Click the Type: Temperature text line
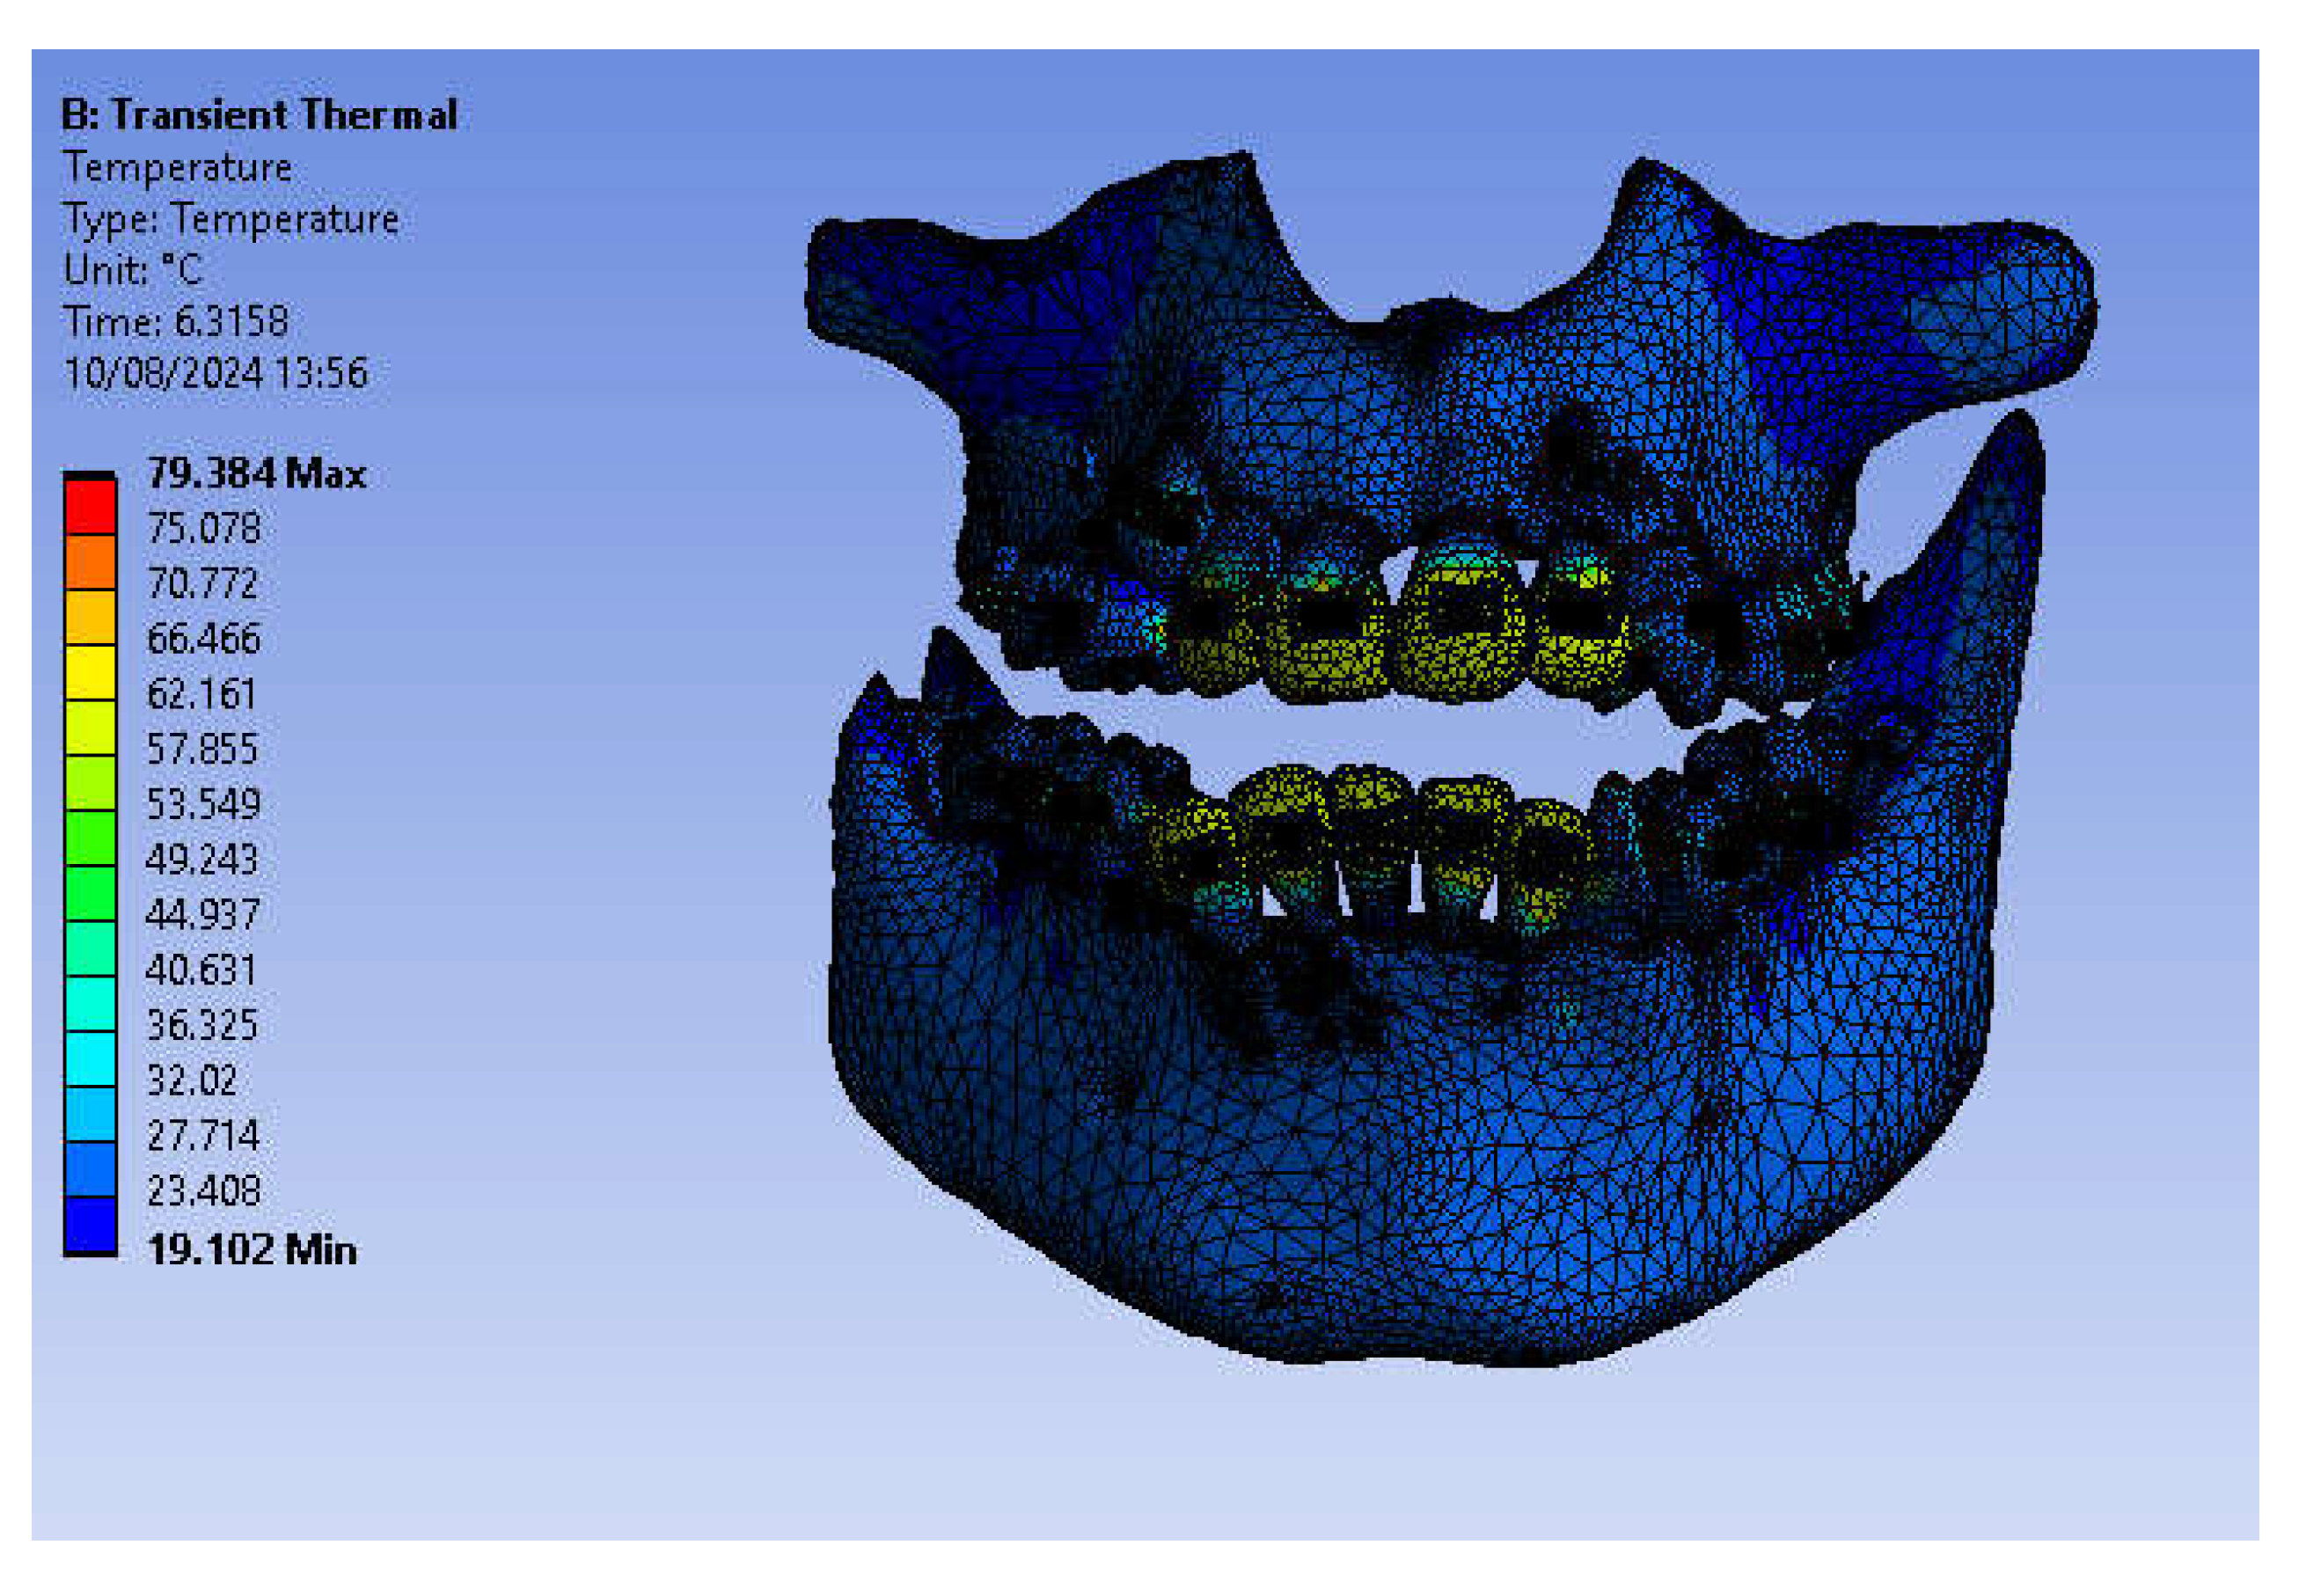 230,219
